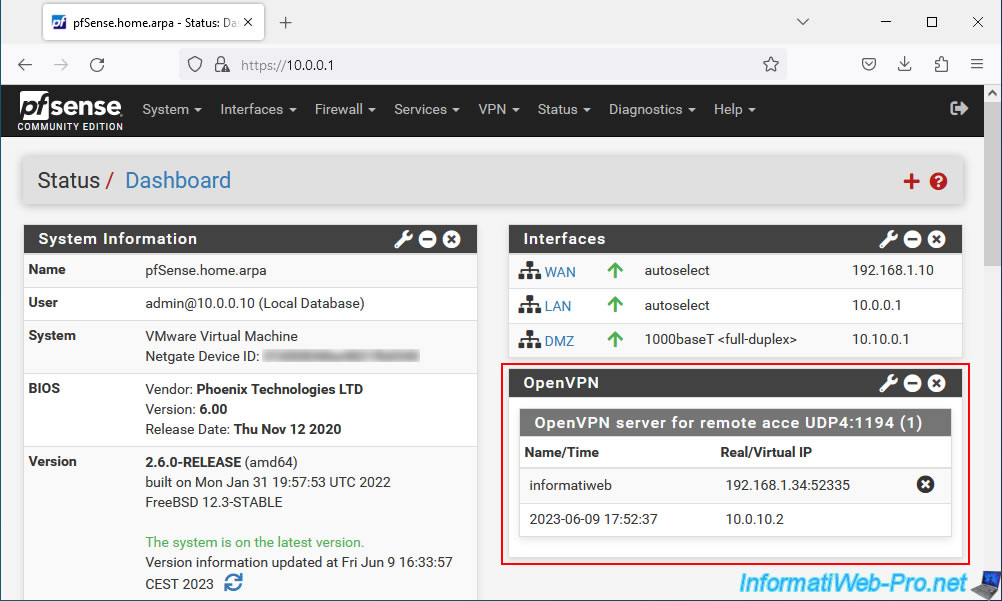
Task: Expand the Help menu
Action: click(735, 109)
